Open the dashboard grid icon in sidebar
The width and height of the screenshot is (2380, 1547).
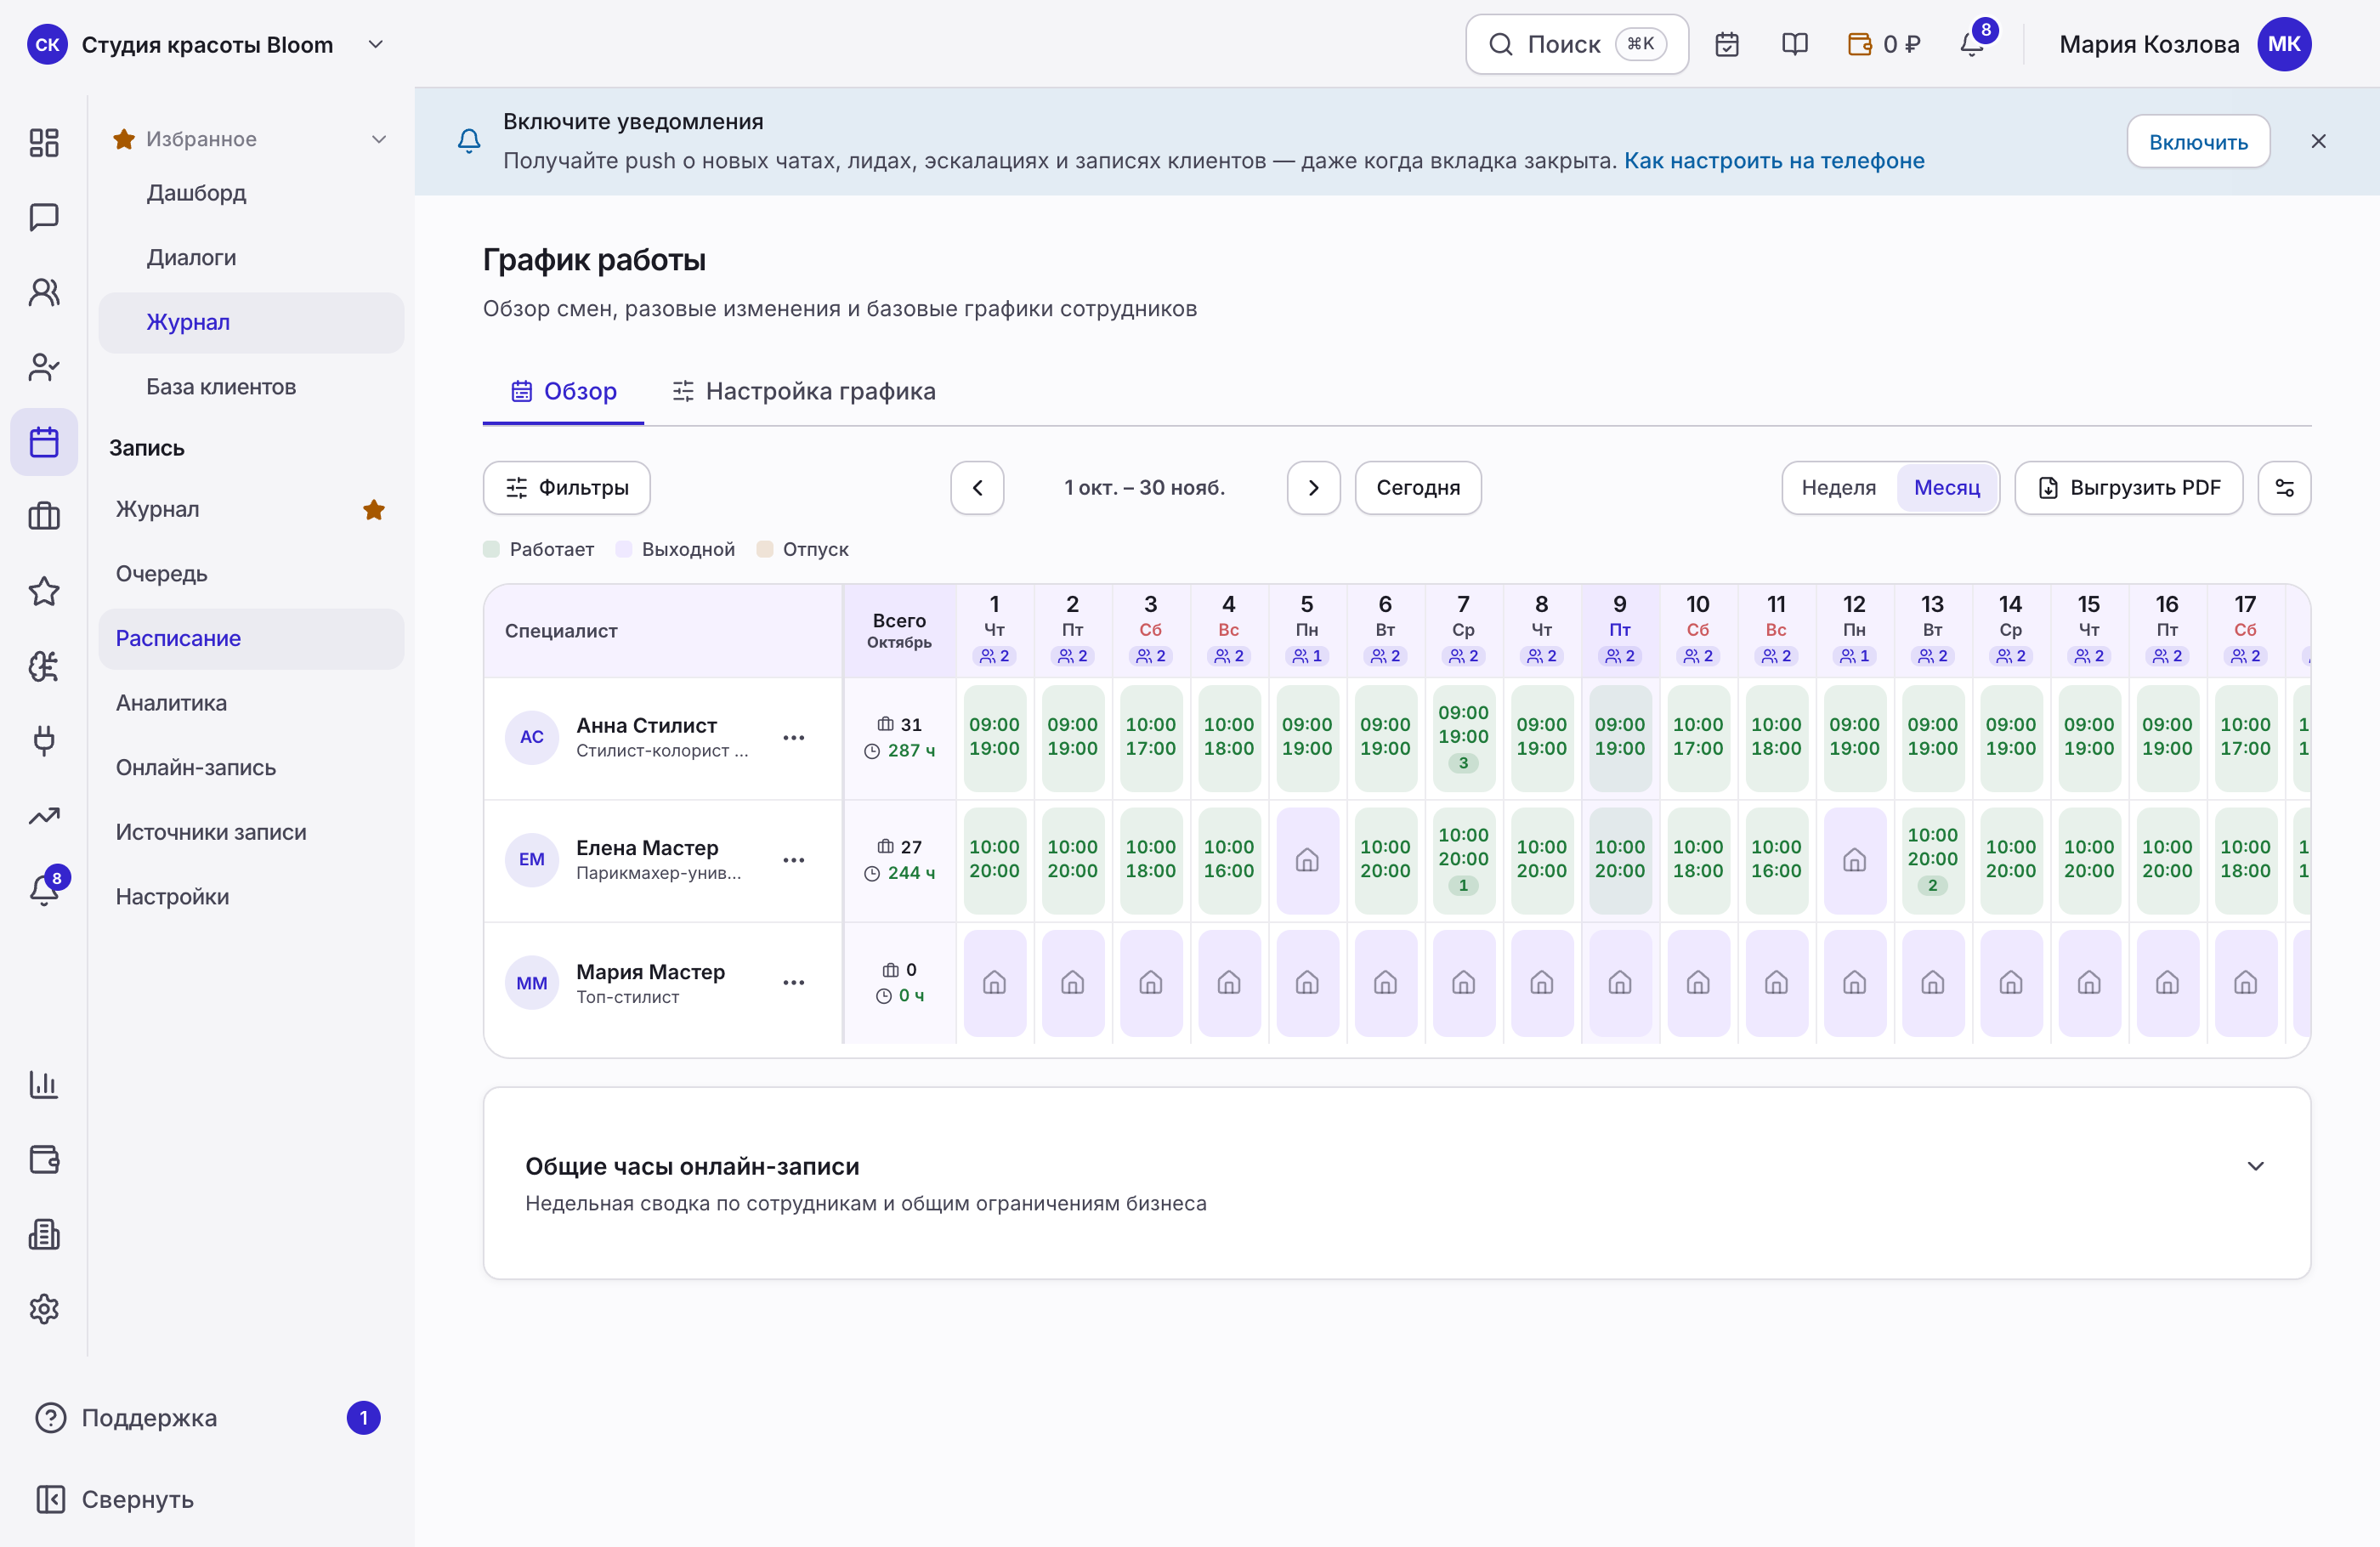[44, 142]
